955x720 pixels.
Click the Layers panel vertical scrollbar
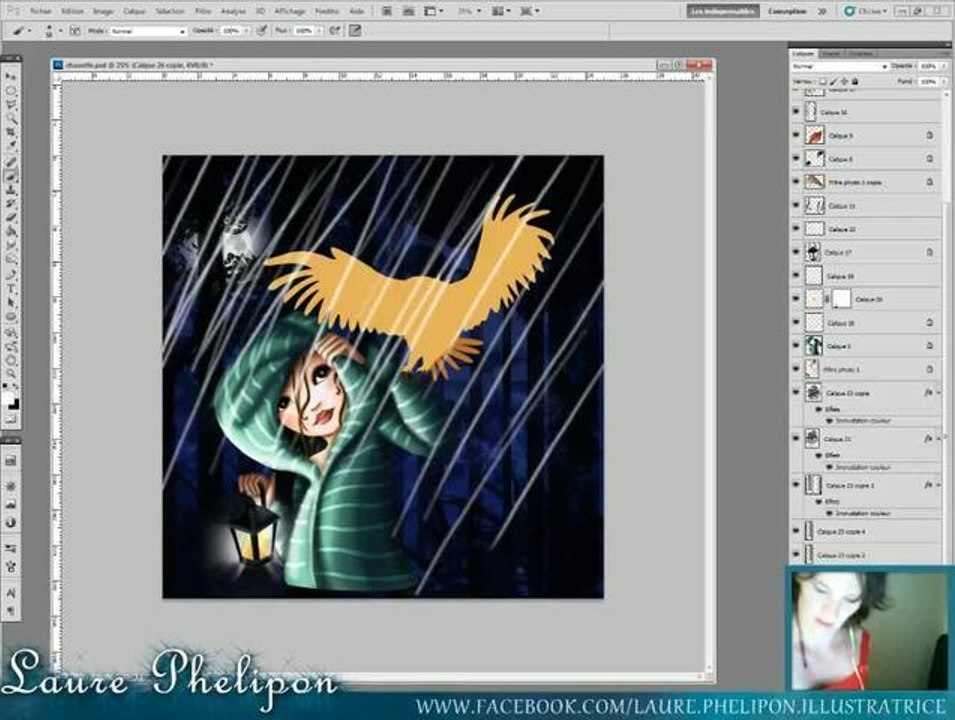[x=947, y=329]
